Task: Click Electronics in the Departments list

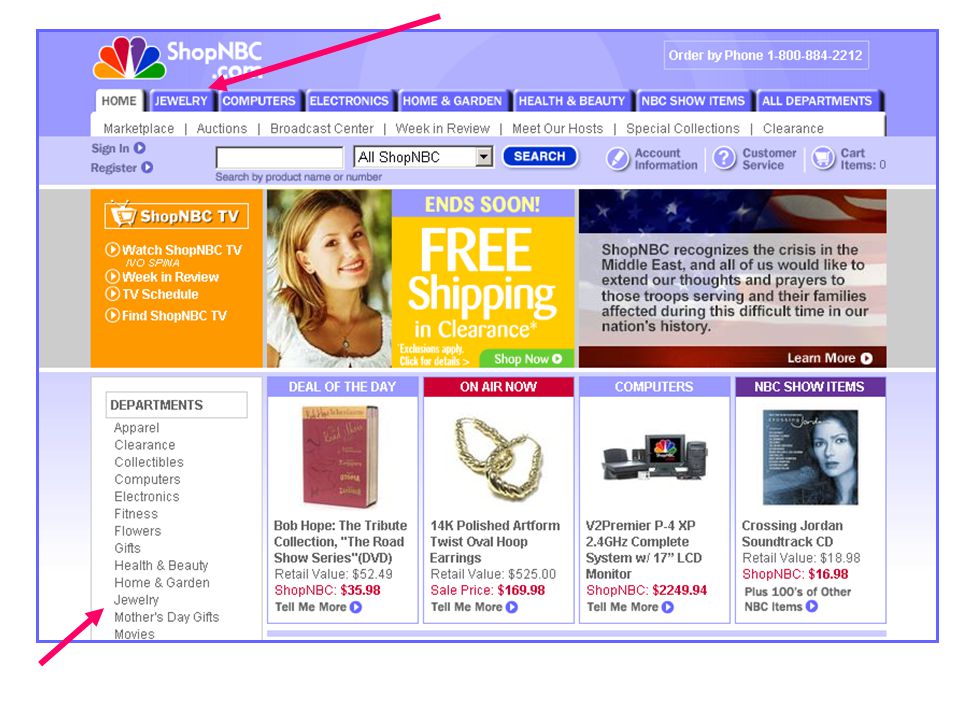Action: [x=147, y=497]
